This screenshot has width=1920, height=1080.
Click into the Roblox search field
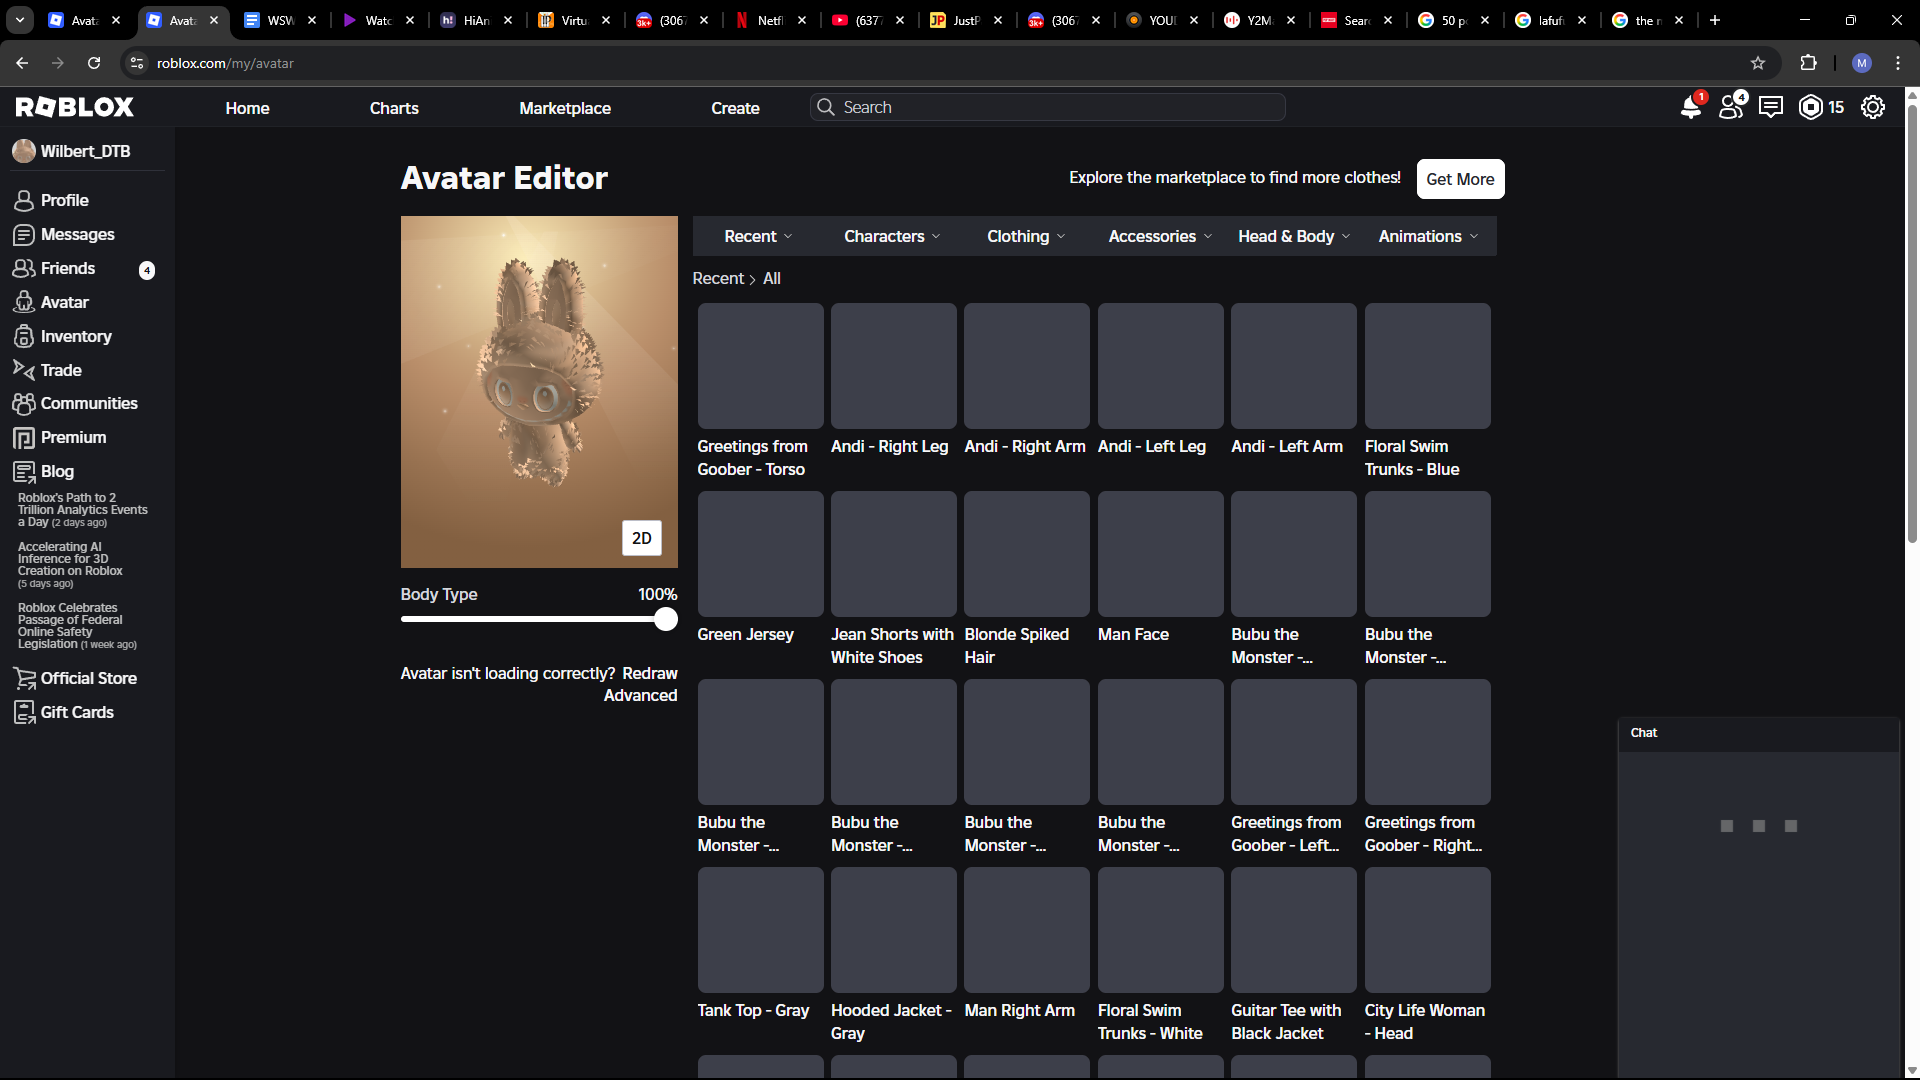(x=1047, y=107)
